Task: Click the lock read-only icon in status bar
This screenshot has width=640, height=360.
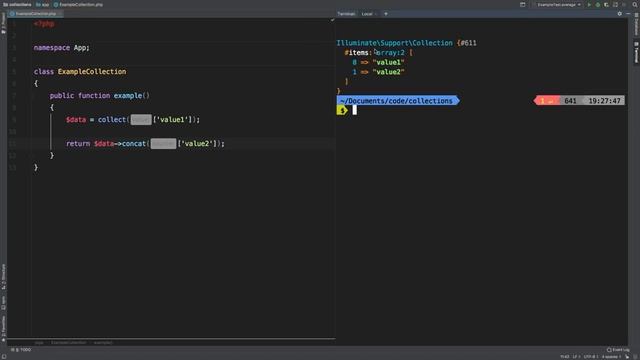Action: [627, 357]
